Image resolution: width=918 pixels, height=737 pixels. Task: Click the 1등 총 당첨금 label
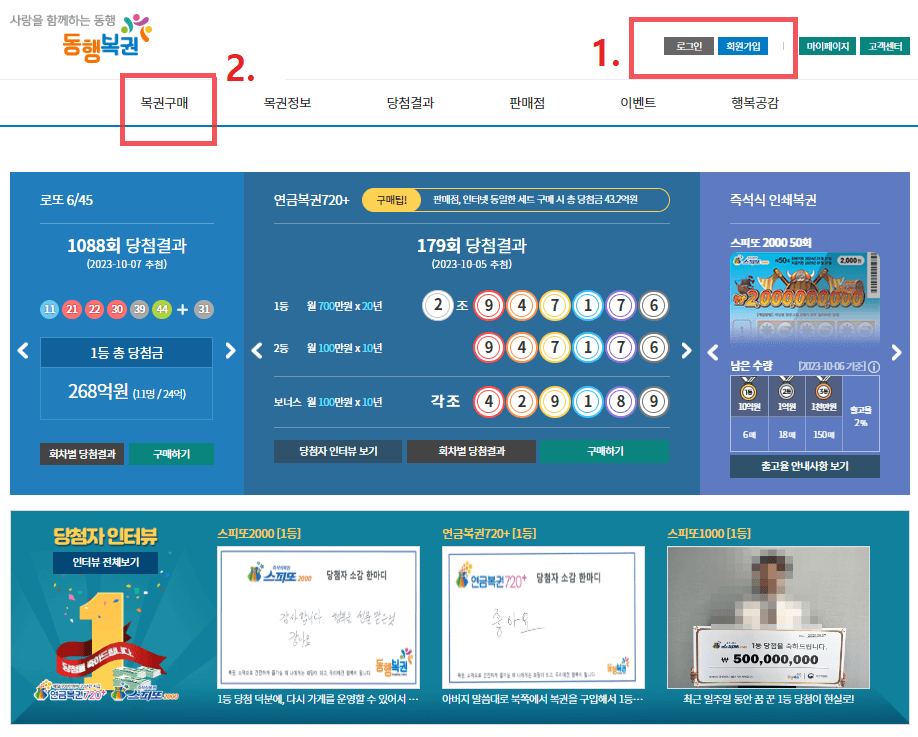pos(126,352)
